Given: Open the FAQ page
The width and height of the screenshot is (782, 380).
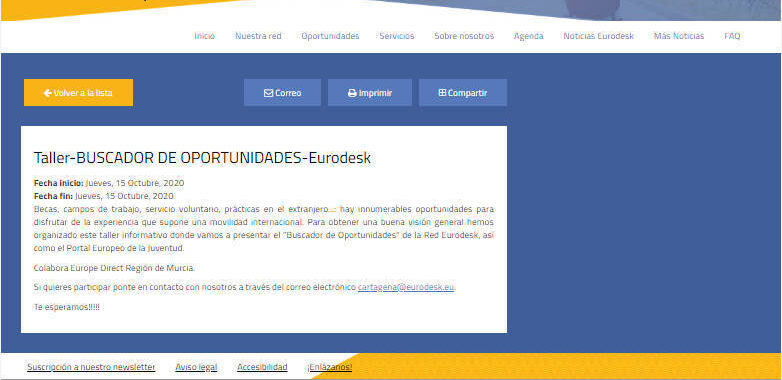Looking at the screenshot, I should (732, 36).
